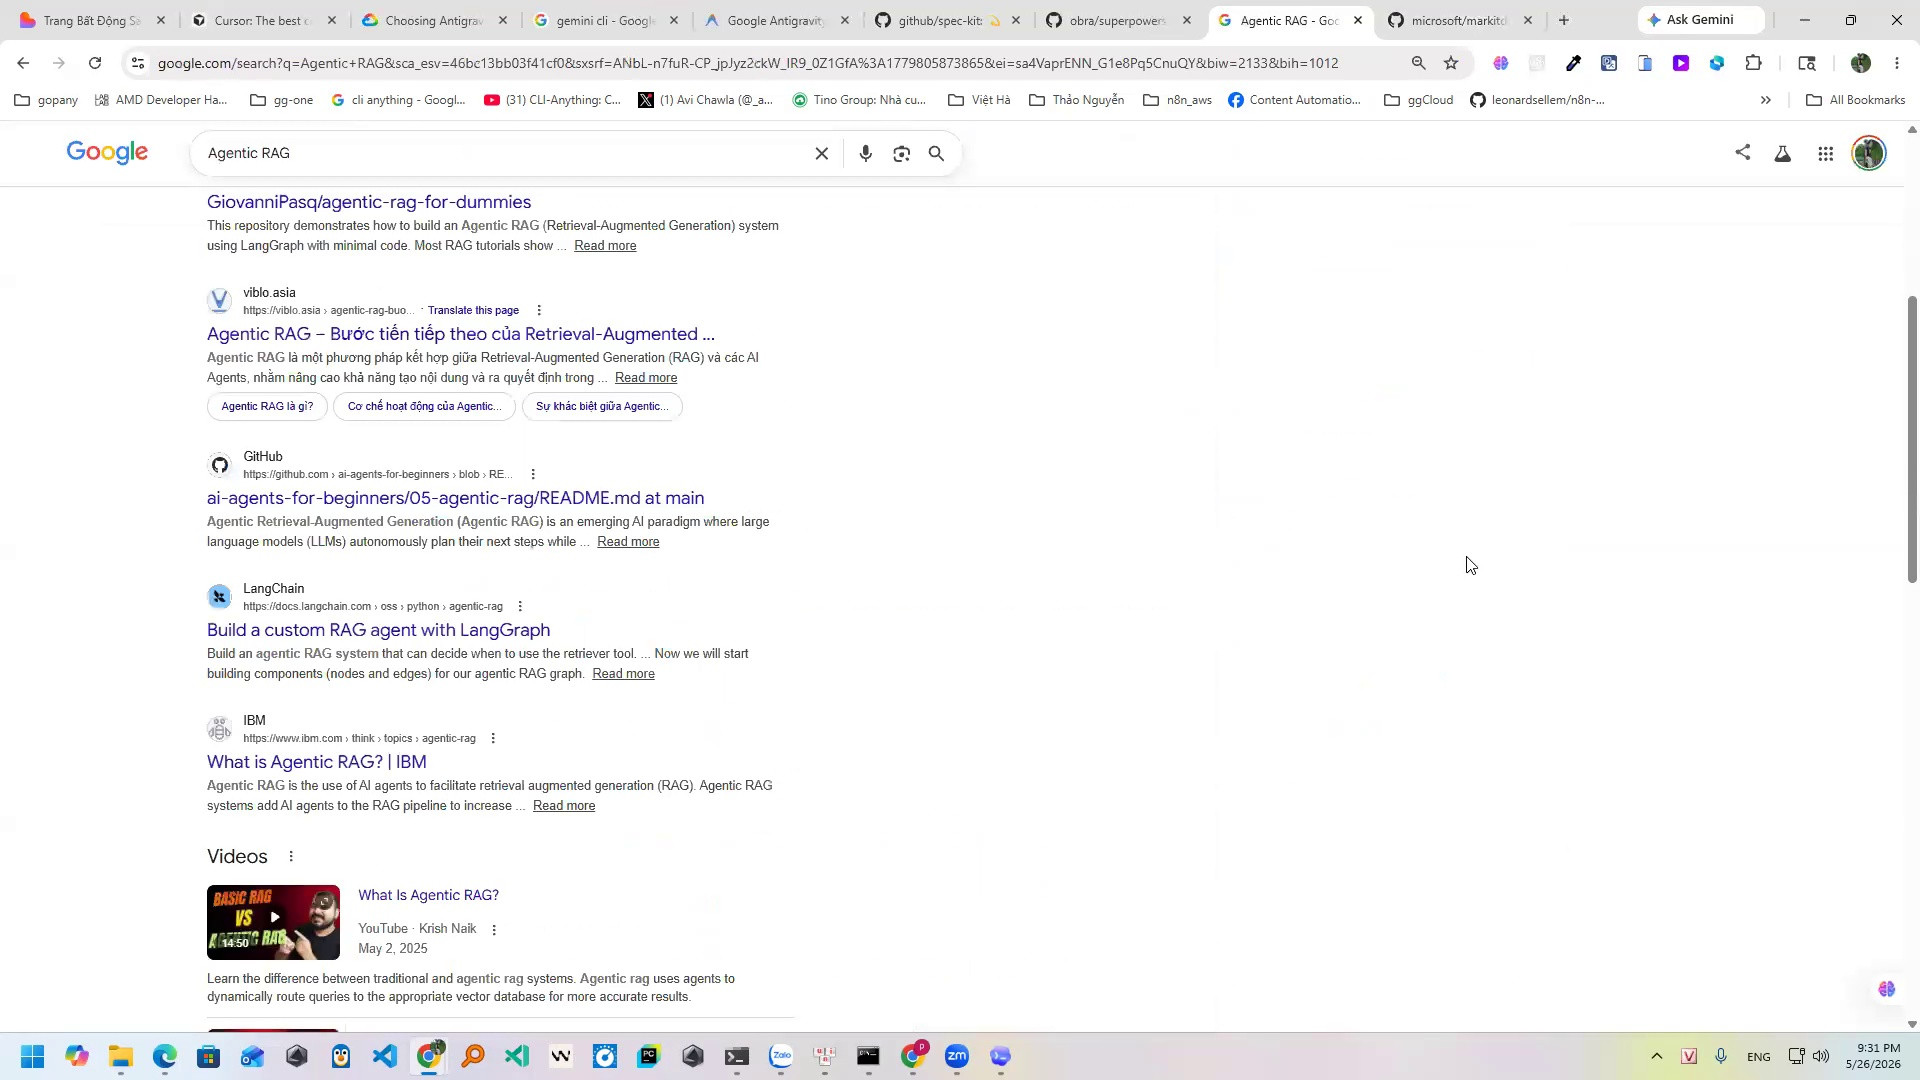The image size is (1920, 1080).
Task: Open the terminal icon in the taskbar
Action: coord(737,1057)
